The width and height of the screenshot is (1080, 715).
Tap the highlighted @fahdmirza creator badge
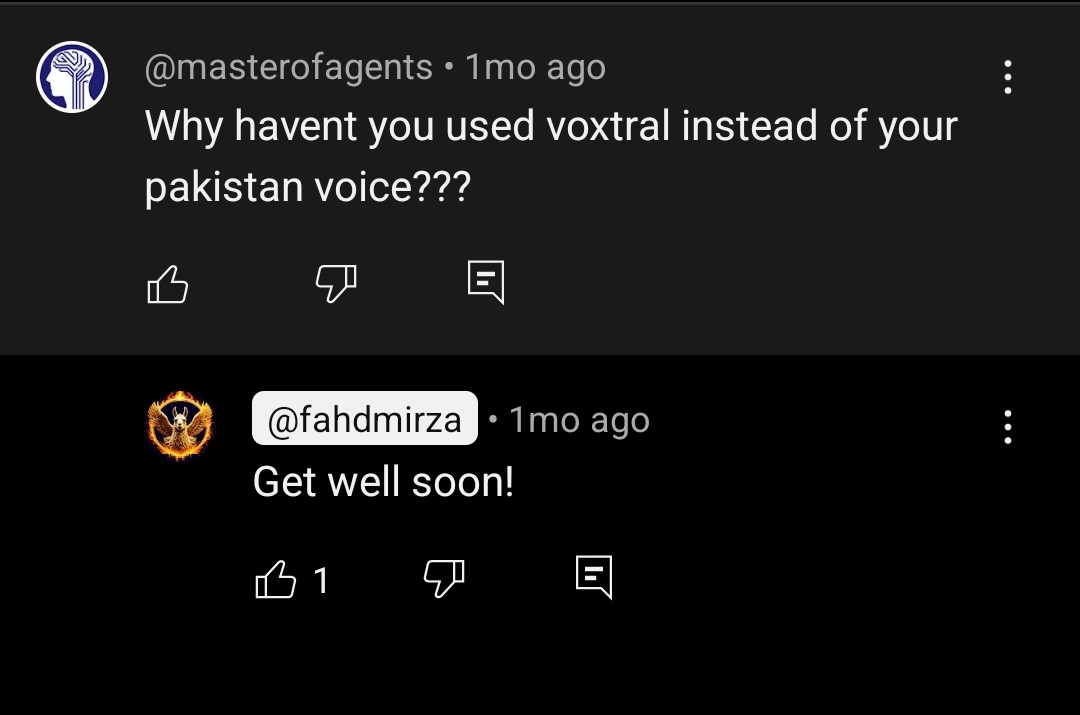point(364,418)
